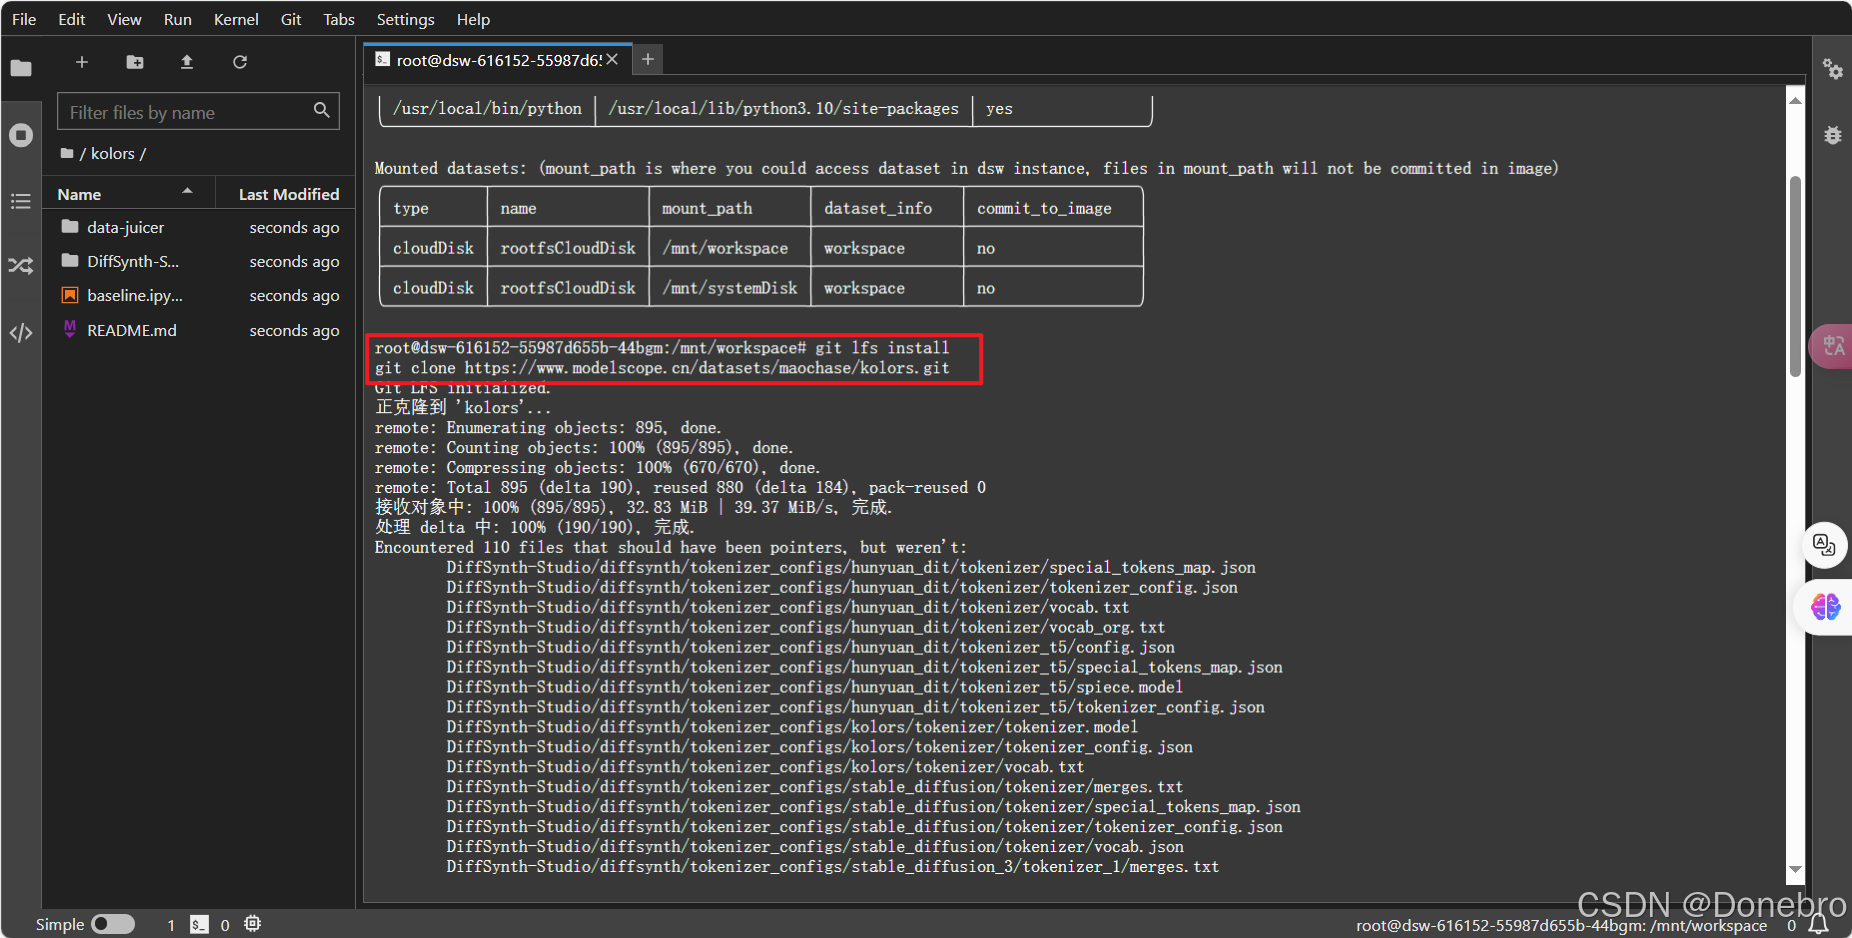
Task: Switch to the root@dsw terminal tab
Action: [492, 59]
